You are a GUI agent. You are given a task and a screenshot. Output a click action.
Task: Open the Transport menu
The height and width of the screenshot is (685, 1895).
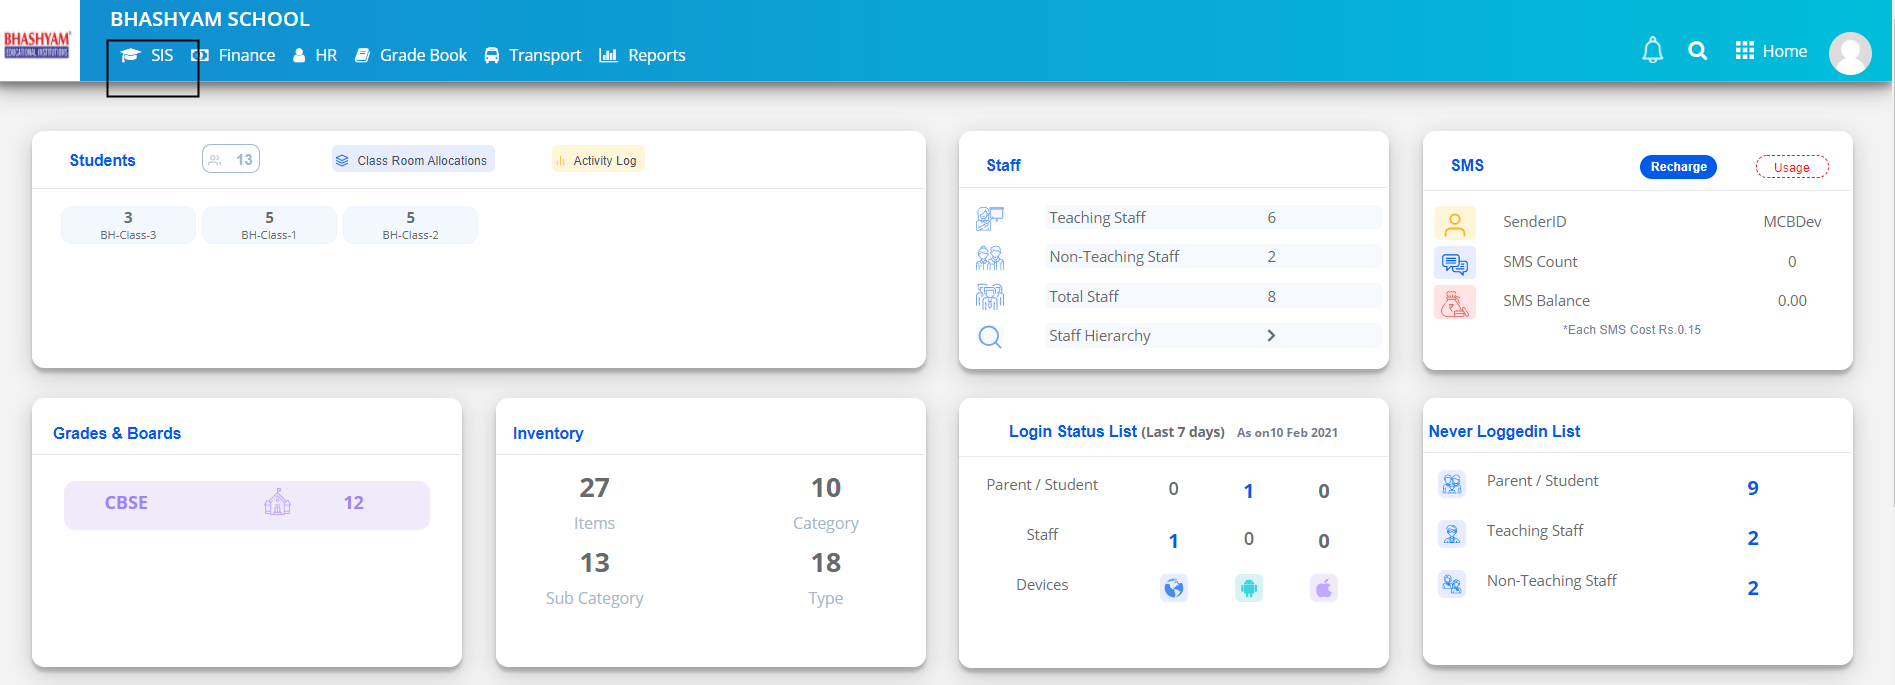pos(533,55)
